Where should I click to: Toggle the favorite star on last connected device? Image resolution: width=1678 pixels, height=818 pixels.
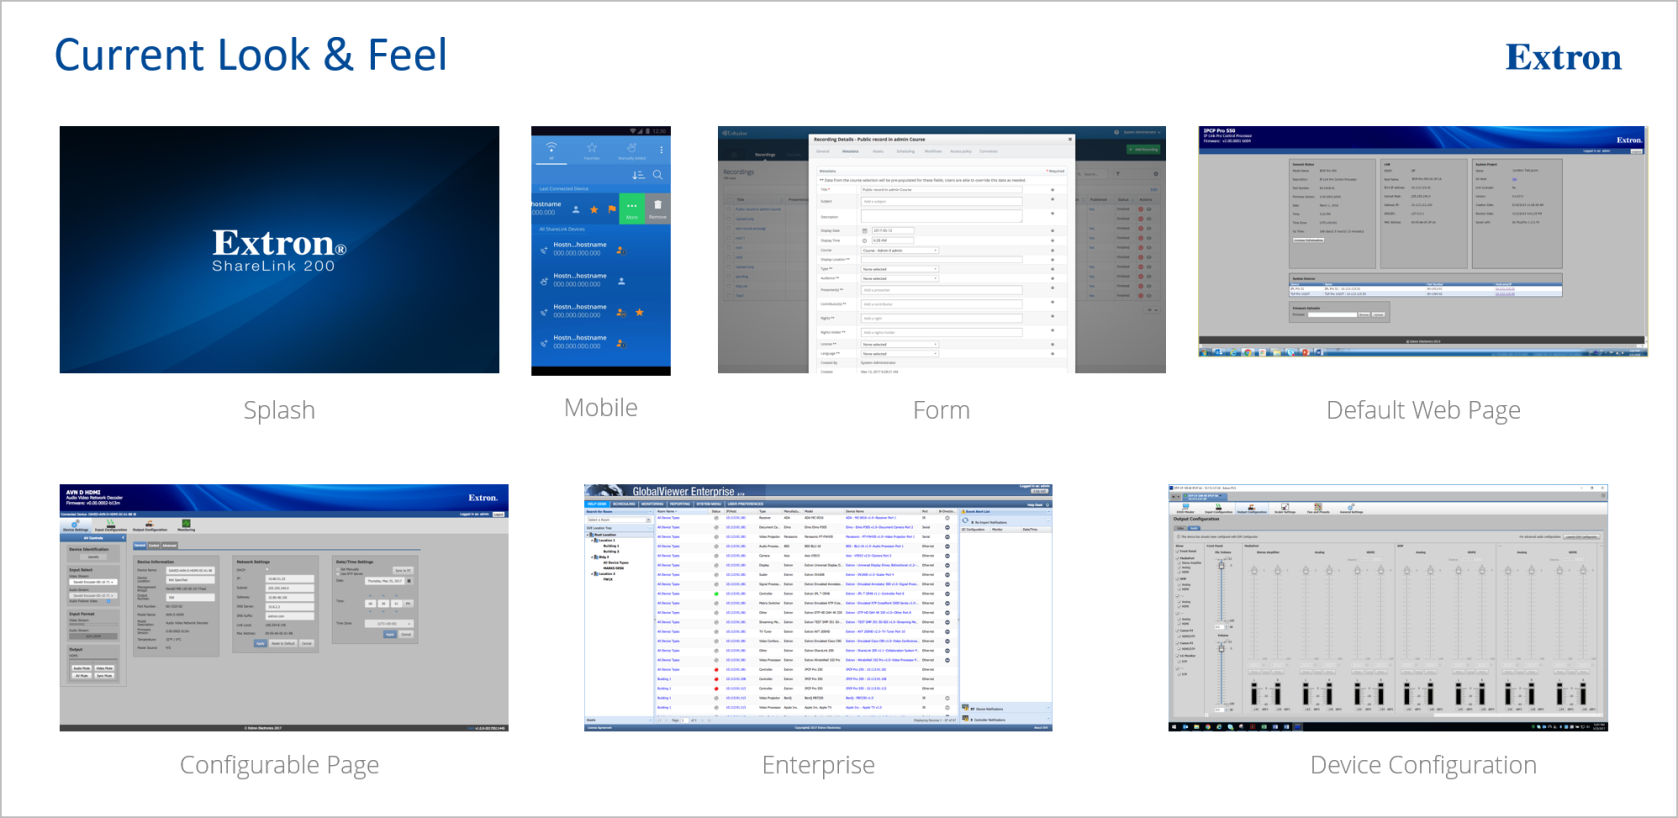coord(594,210)
